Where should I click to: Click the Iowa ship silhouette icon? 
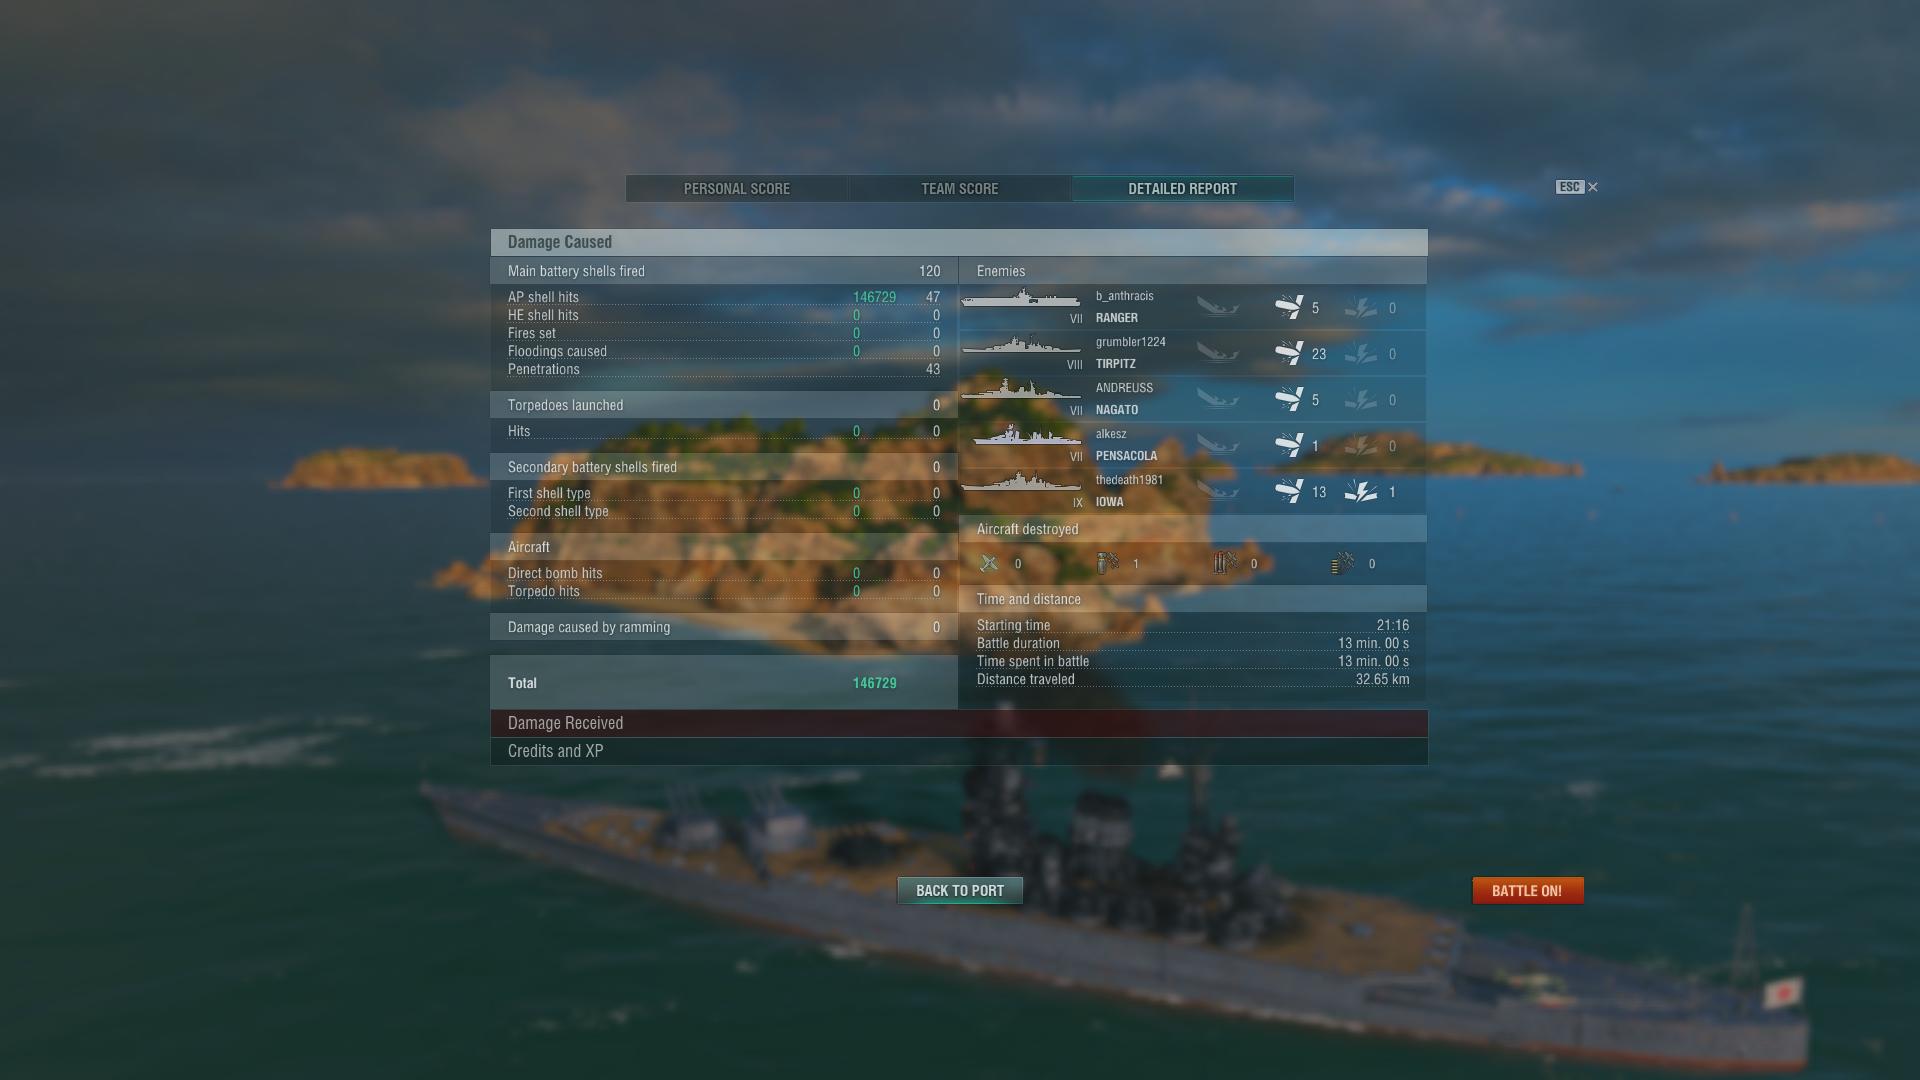(1021, 482)
